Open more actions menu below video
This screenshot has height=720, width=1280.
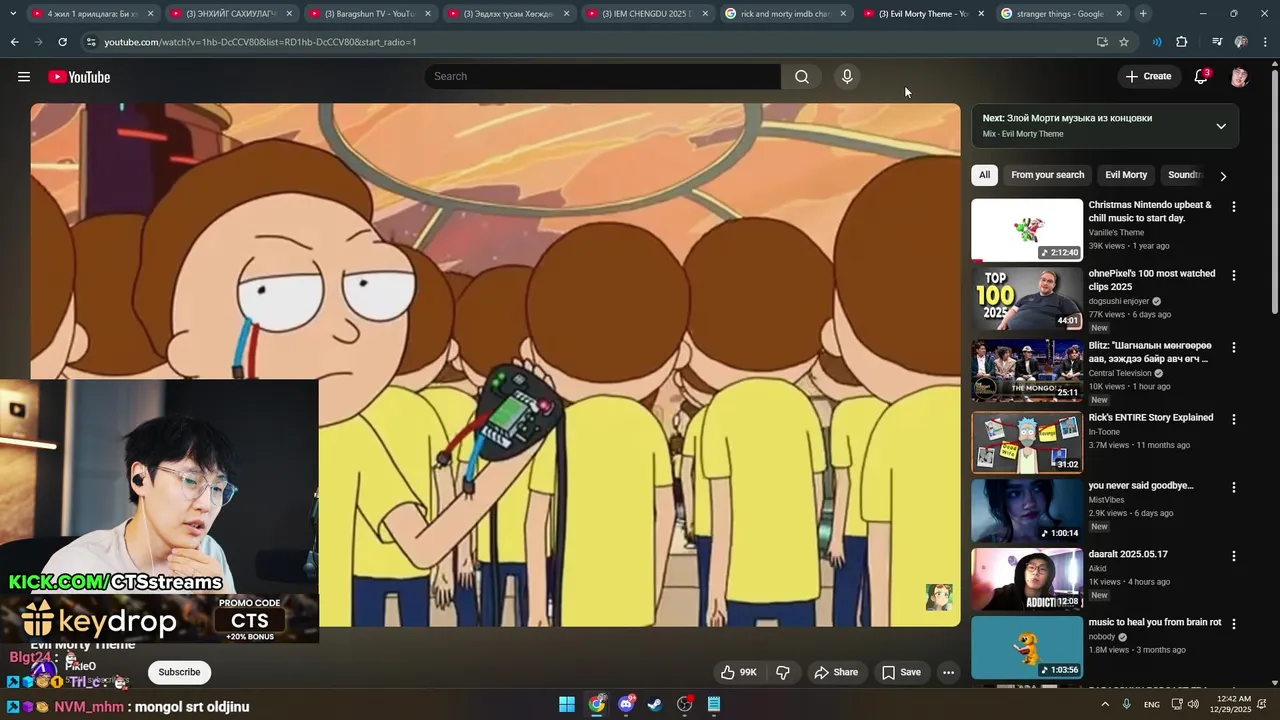948,672
